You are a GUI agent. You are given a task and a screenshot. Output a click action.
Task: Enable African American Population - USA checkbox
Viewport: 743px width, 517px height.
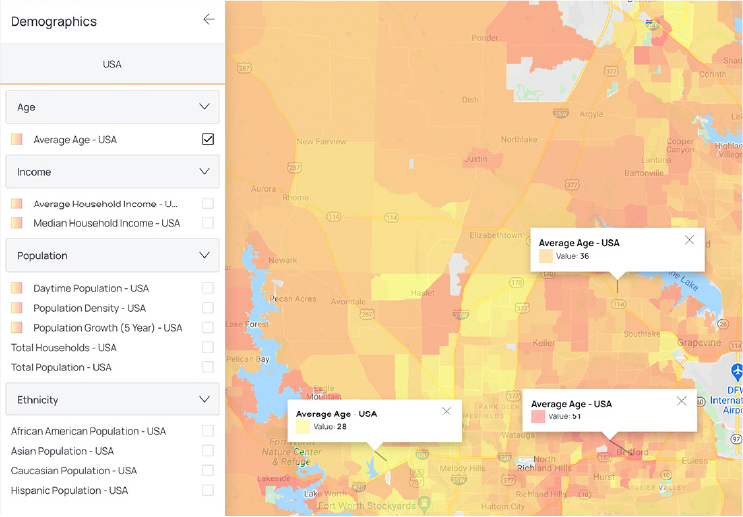(x=208, y=431)
